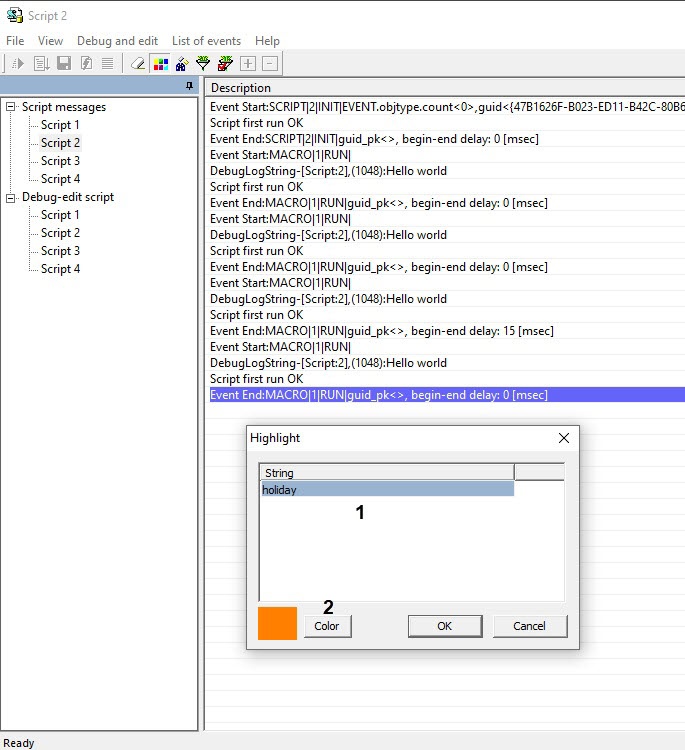Select Script 3 under Script messages
The width and height of the screenshot is (685, 750).
pyautogui.click(x=60, y=161)
